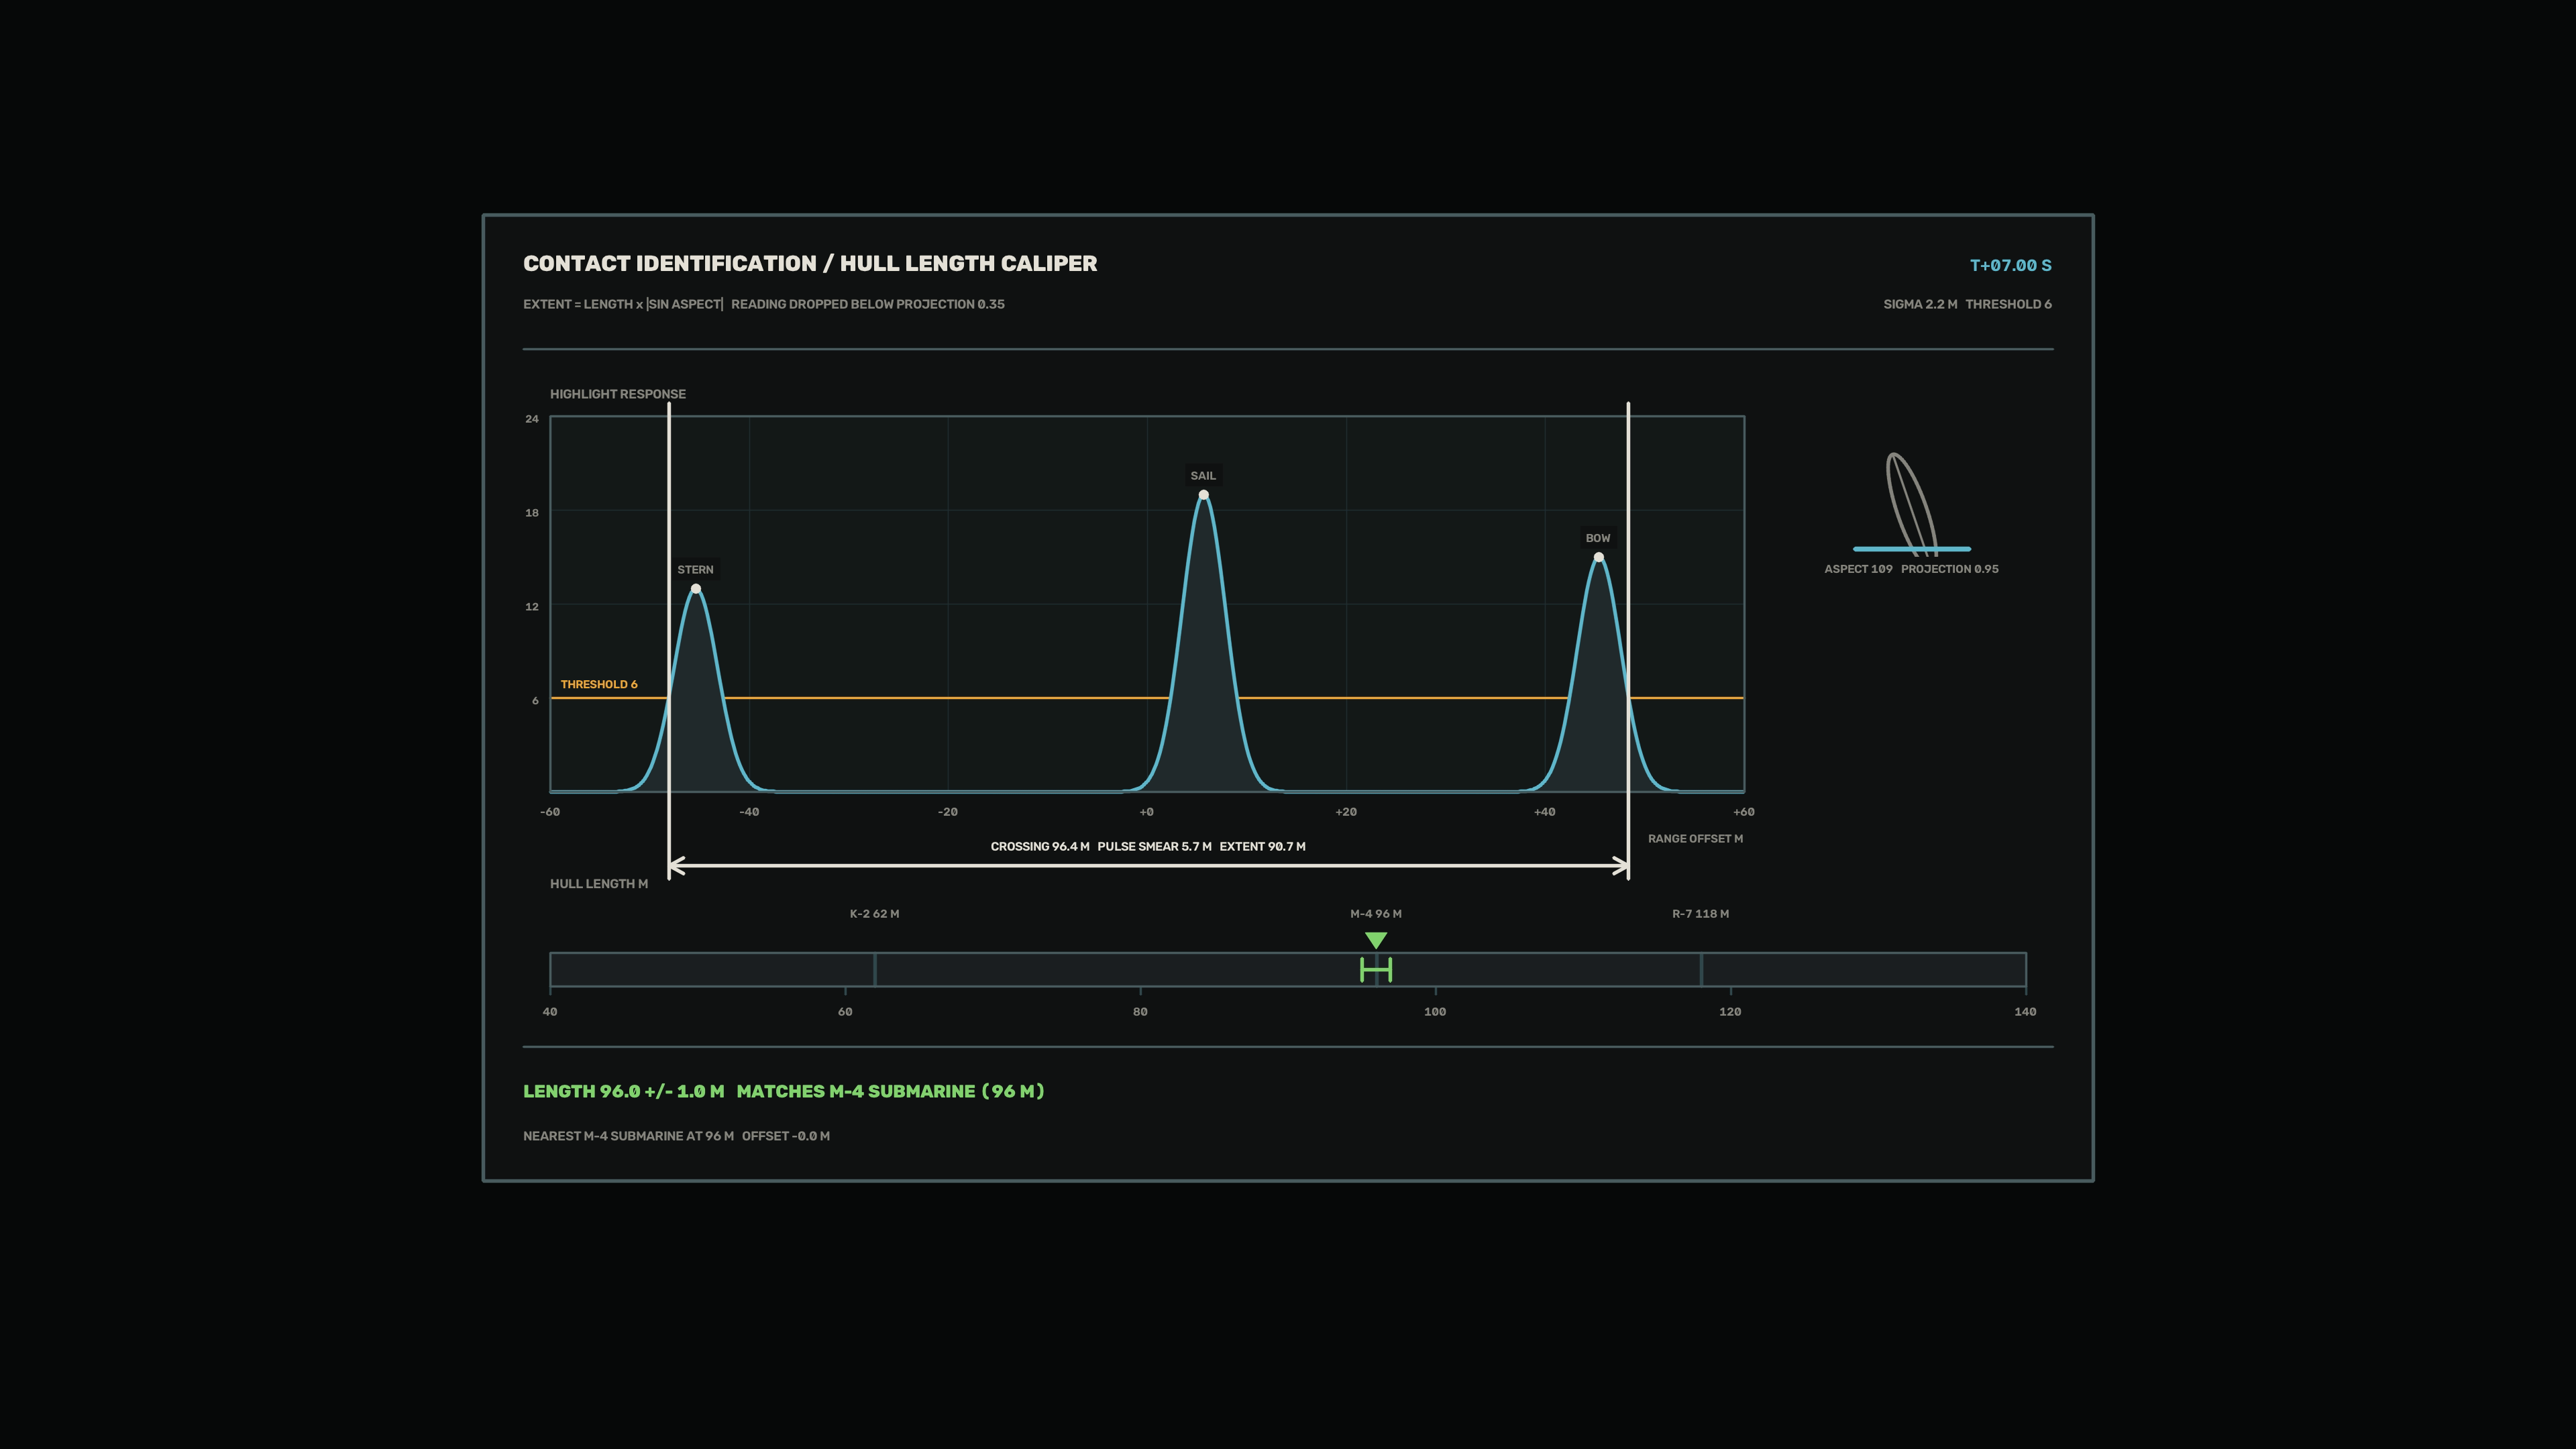Click the STERN peak label tag
This screenshot has width=2576, height=1449.
tap(696, 570)
